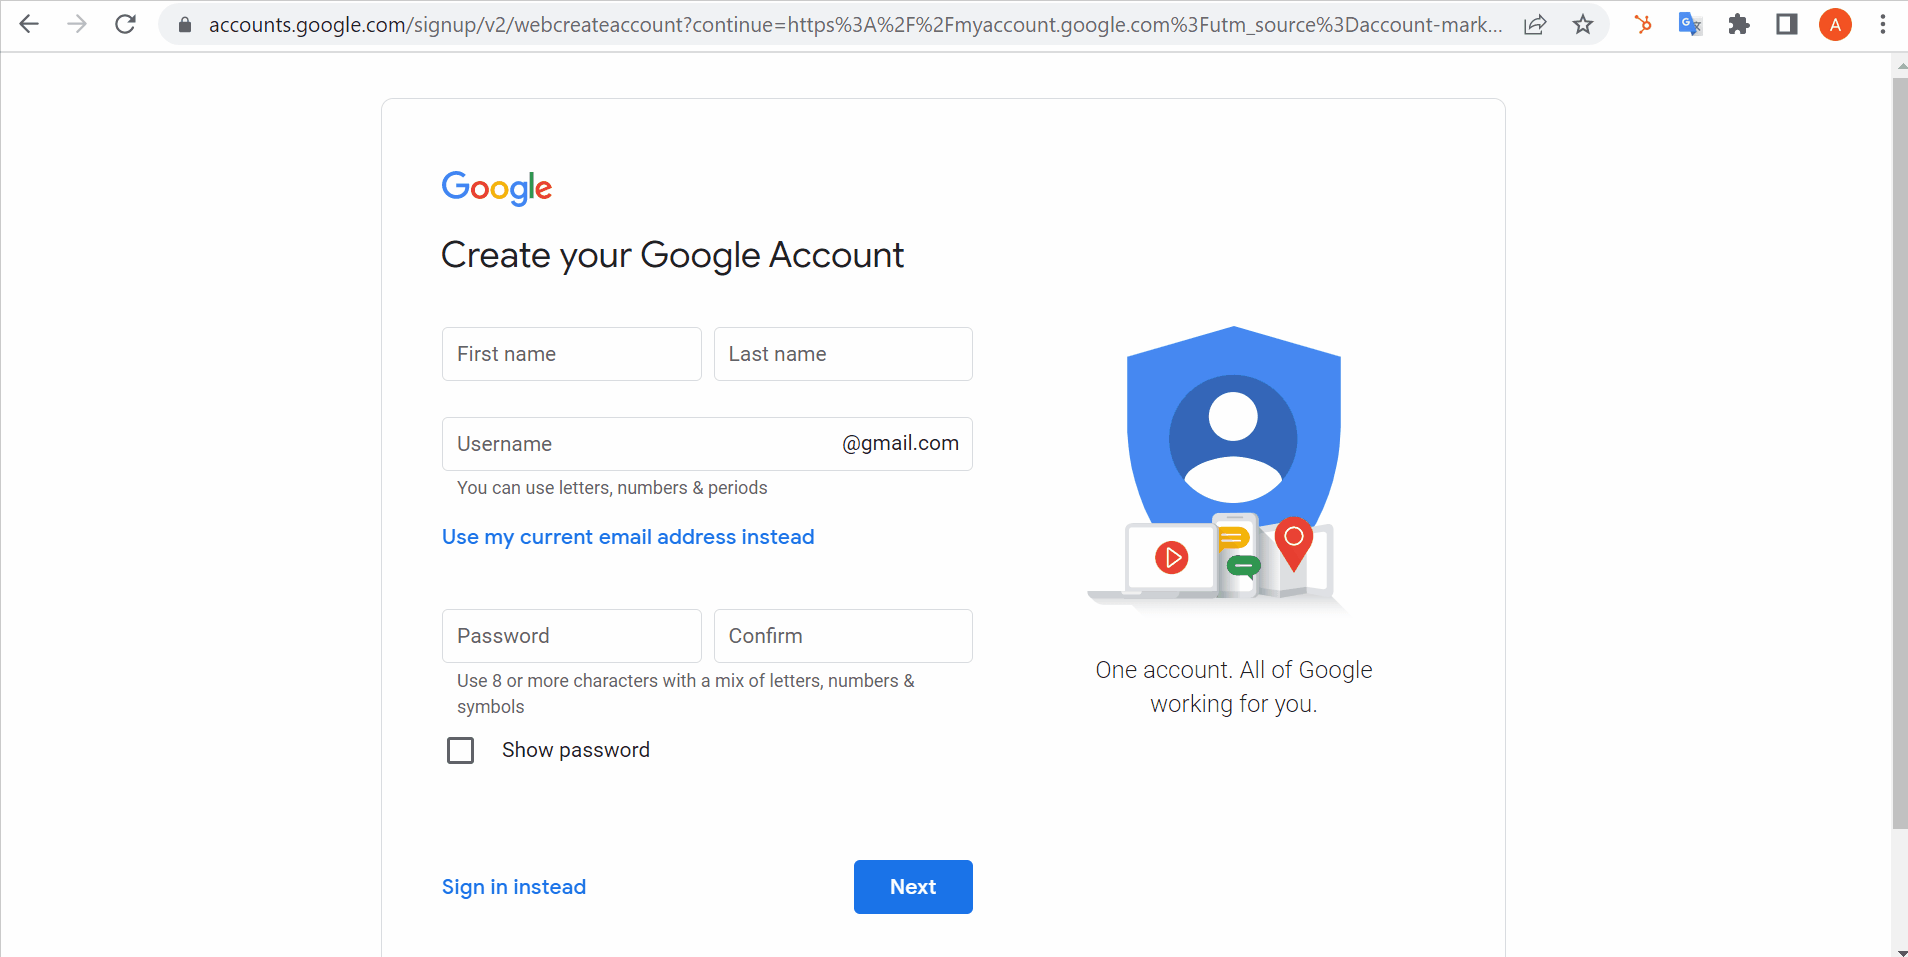The image size is (1908, 957).
Task: Bookmark this page with the star icon
Action: pos(1583,24)
